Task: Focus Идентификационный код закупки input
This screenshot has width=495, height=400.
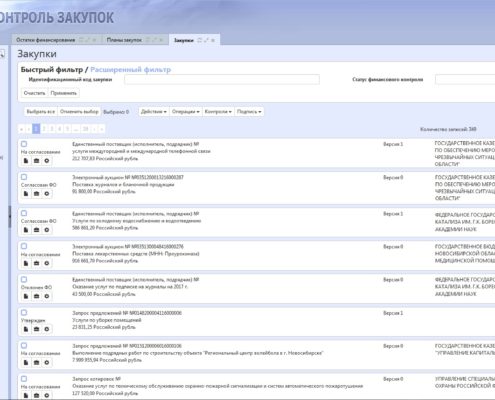Action: 222,80
